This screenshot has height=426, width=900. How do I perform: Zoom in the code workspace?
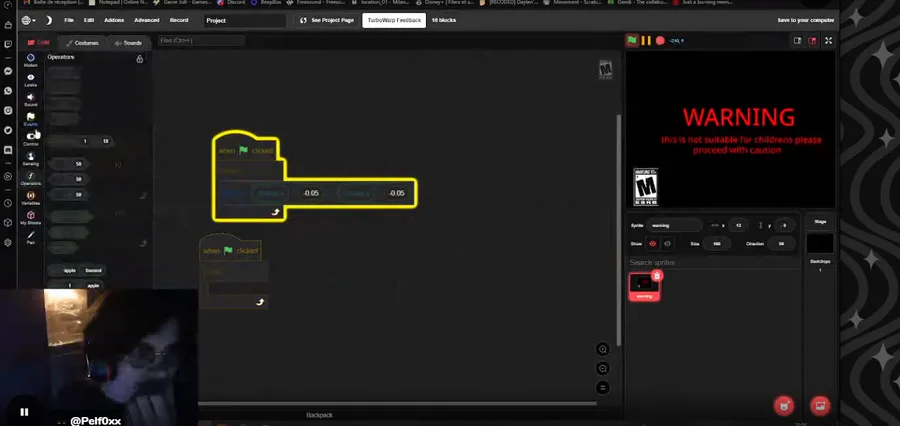603,349
